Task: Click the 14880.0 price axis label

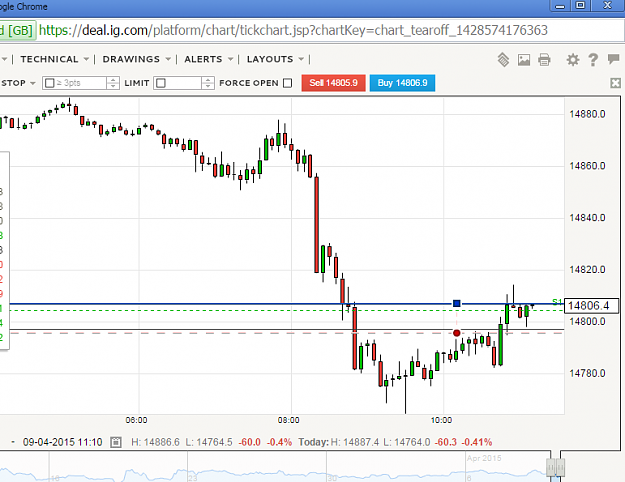Action: (587, 114)
